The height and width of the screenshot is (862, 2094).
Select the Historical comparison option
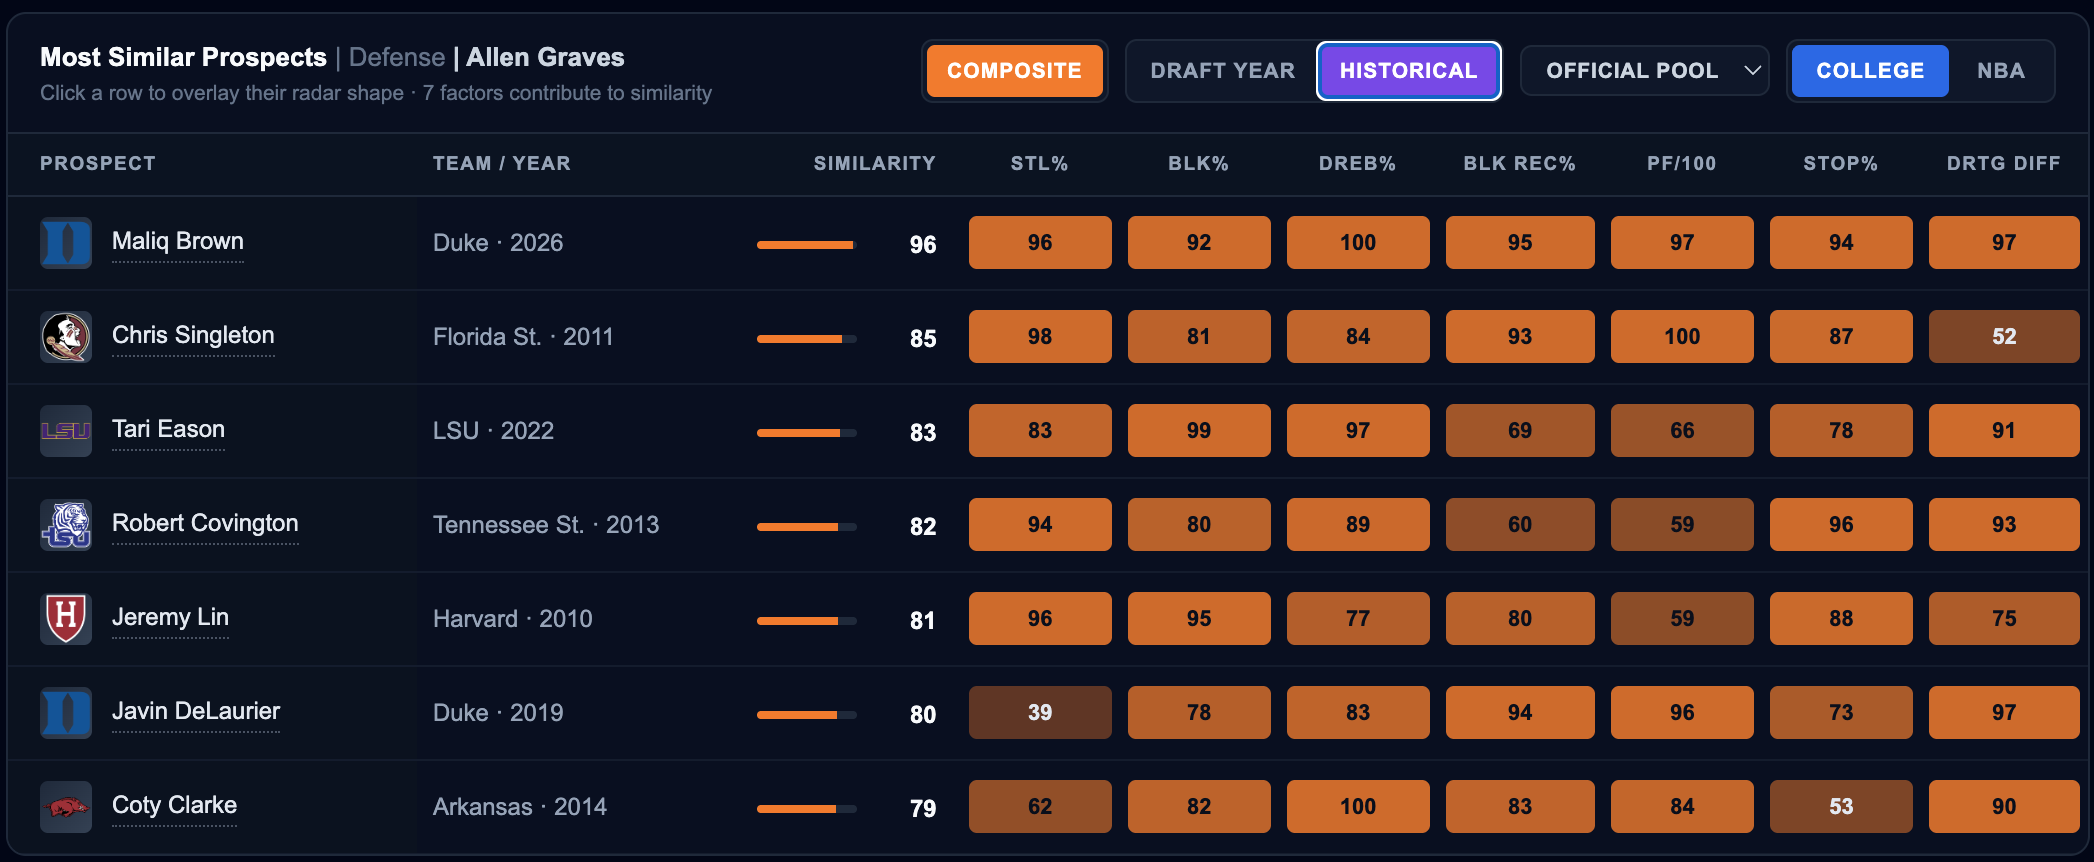point(1408,71)
